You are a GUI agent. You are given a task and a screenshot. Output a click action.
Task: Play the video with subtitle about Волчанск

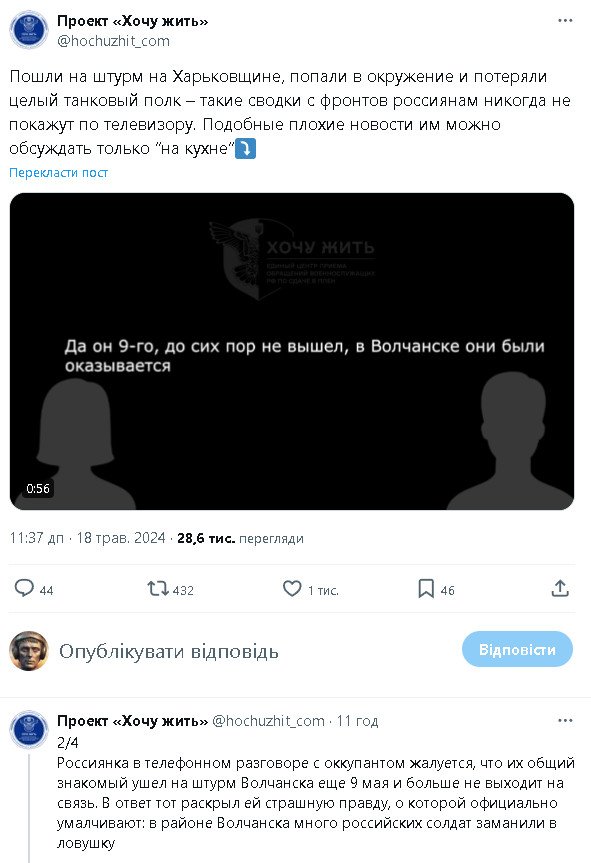pyautogui.click(x=292, y=351)
